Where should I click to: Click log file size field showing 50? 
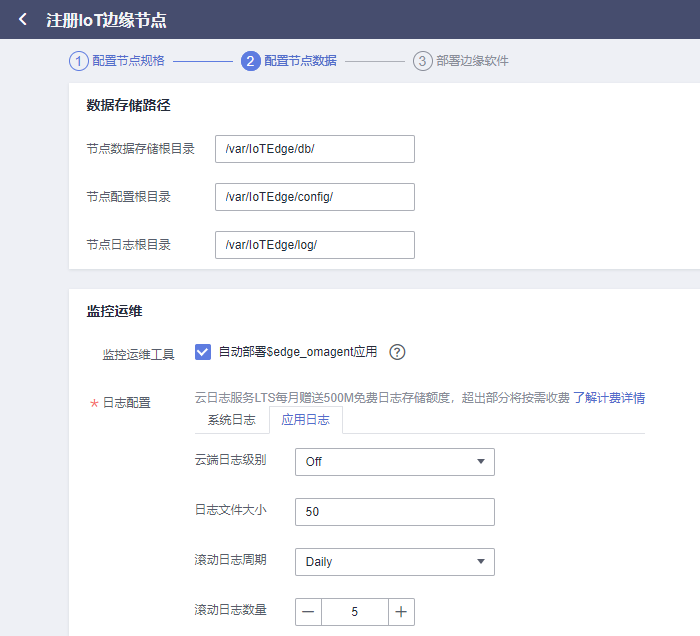(394, 512)
